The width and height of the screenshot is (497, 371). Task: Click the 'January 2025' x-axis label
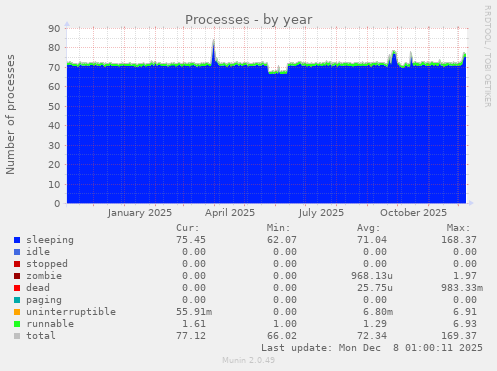[140, 213]
